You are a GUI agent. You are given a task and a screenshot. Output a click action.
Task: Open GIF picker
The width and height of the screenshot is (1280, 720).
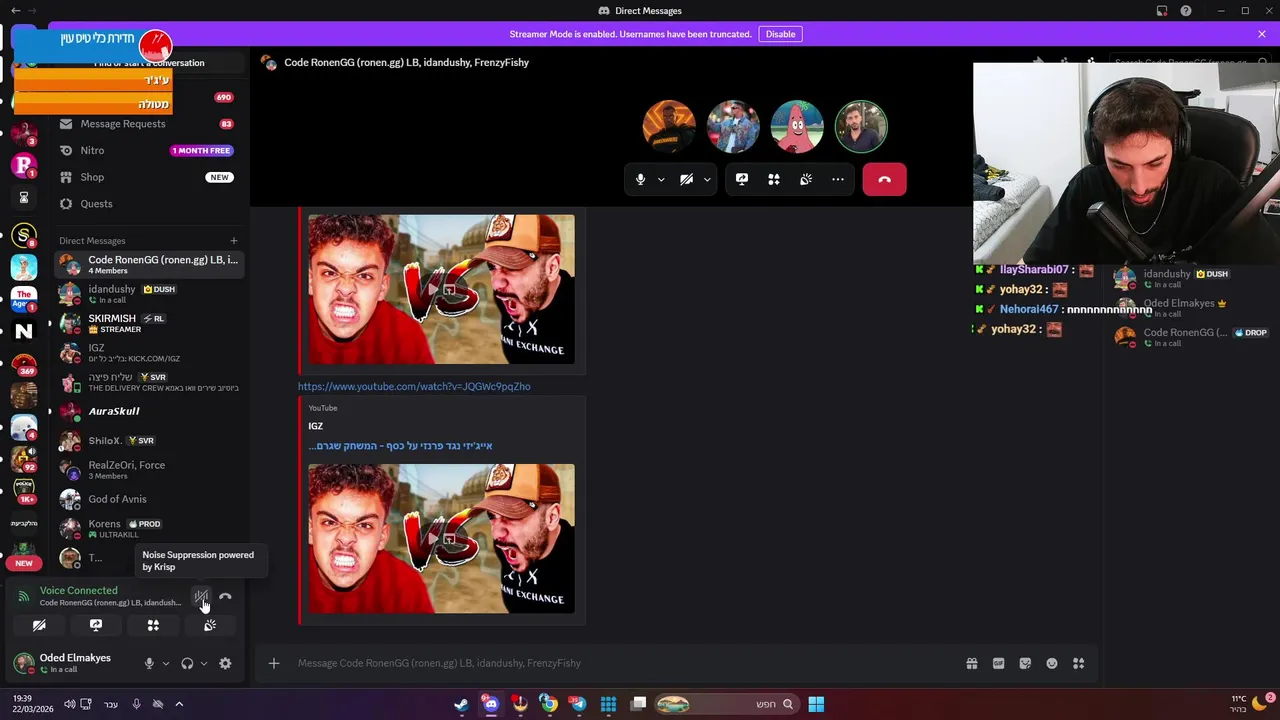[x=998, y=663]
